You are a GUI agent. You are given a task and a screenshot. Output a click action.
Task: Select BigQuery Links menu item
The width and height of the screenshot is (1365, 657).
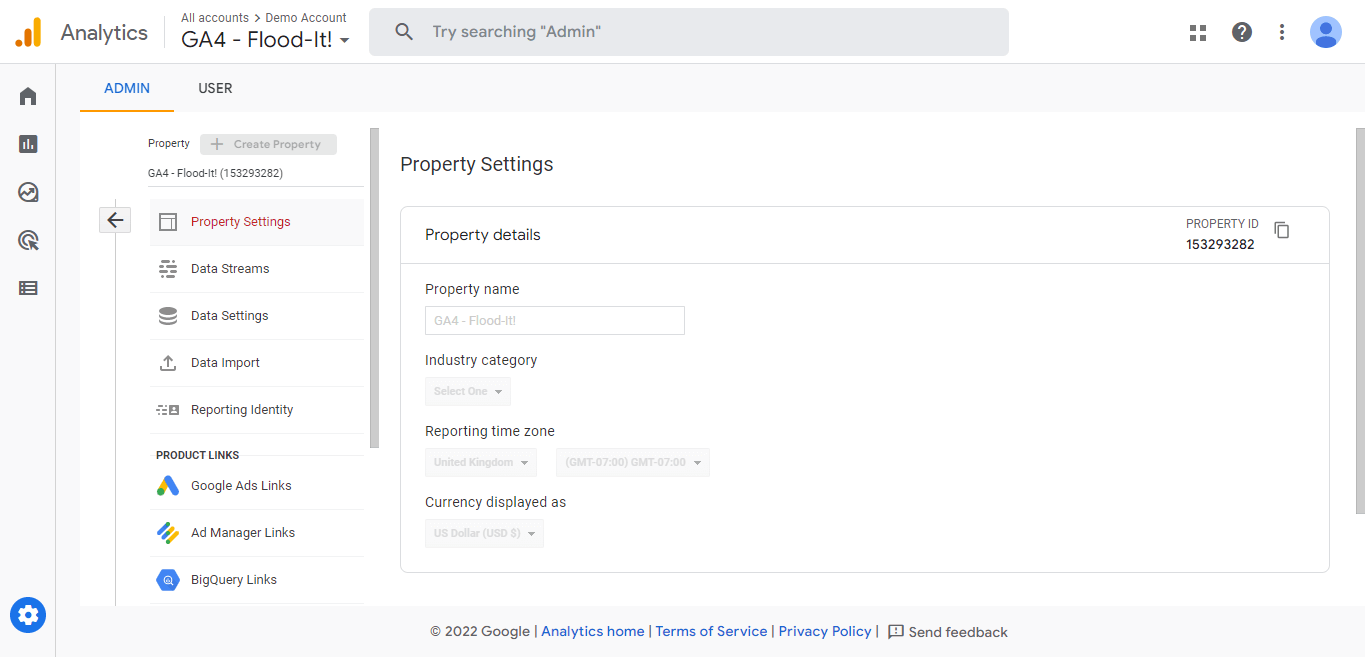pos(257,580)
